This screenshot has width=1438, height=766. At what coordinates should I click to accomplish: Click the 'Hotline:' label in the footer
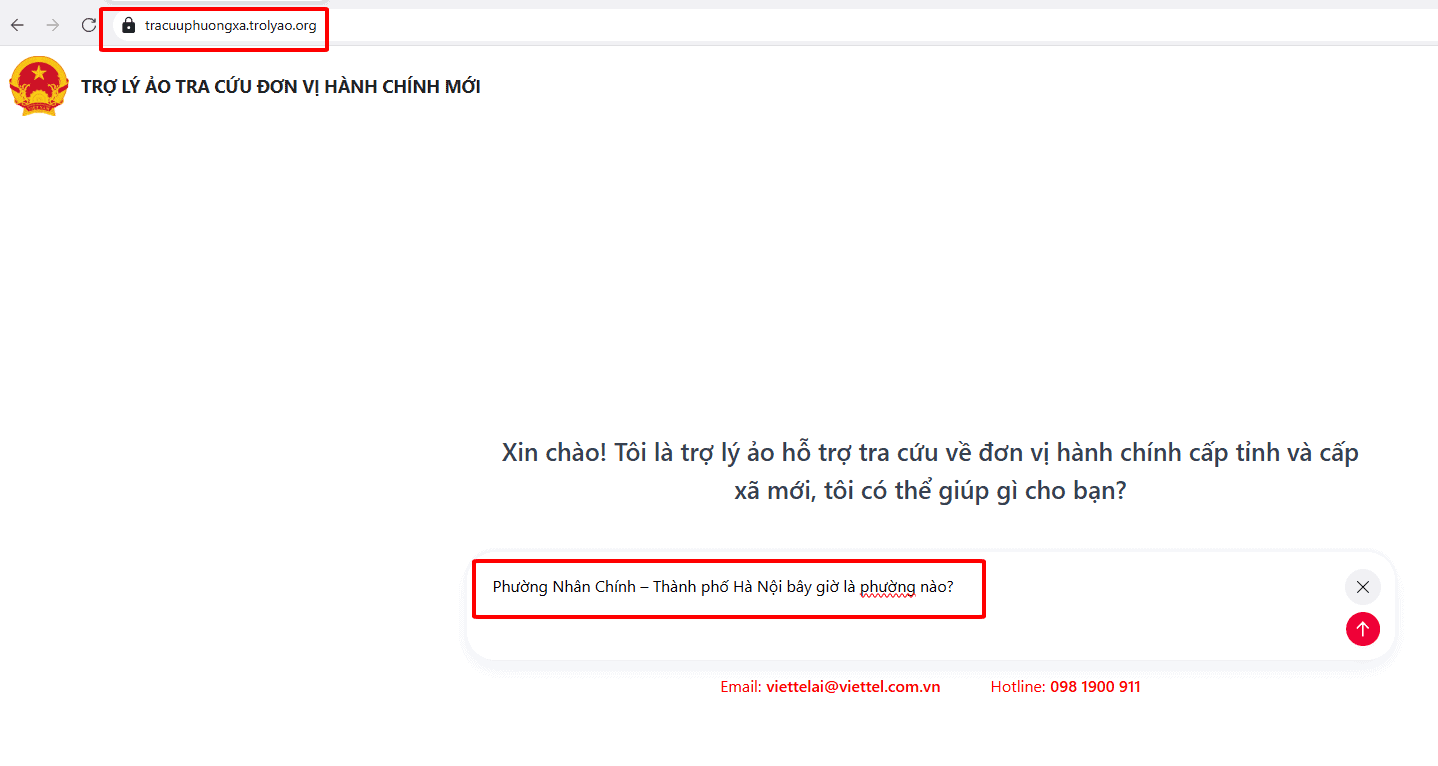pos(1018,687)
